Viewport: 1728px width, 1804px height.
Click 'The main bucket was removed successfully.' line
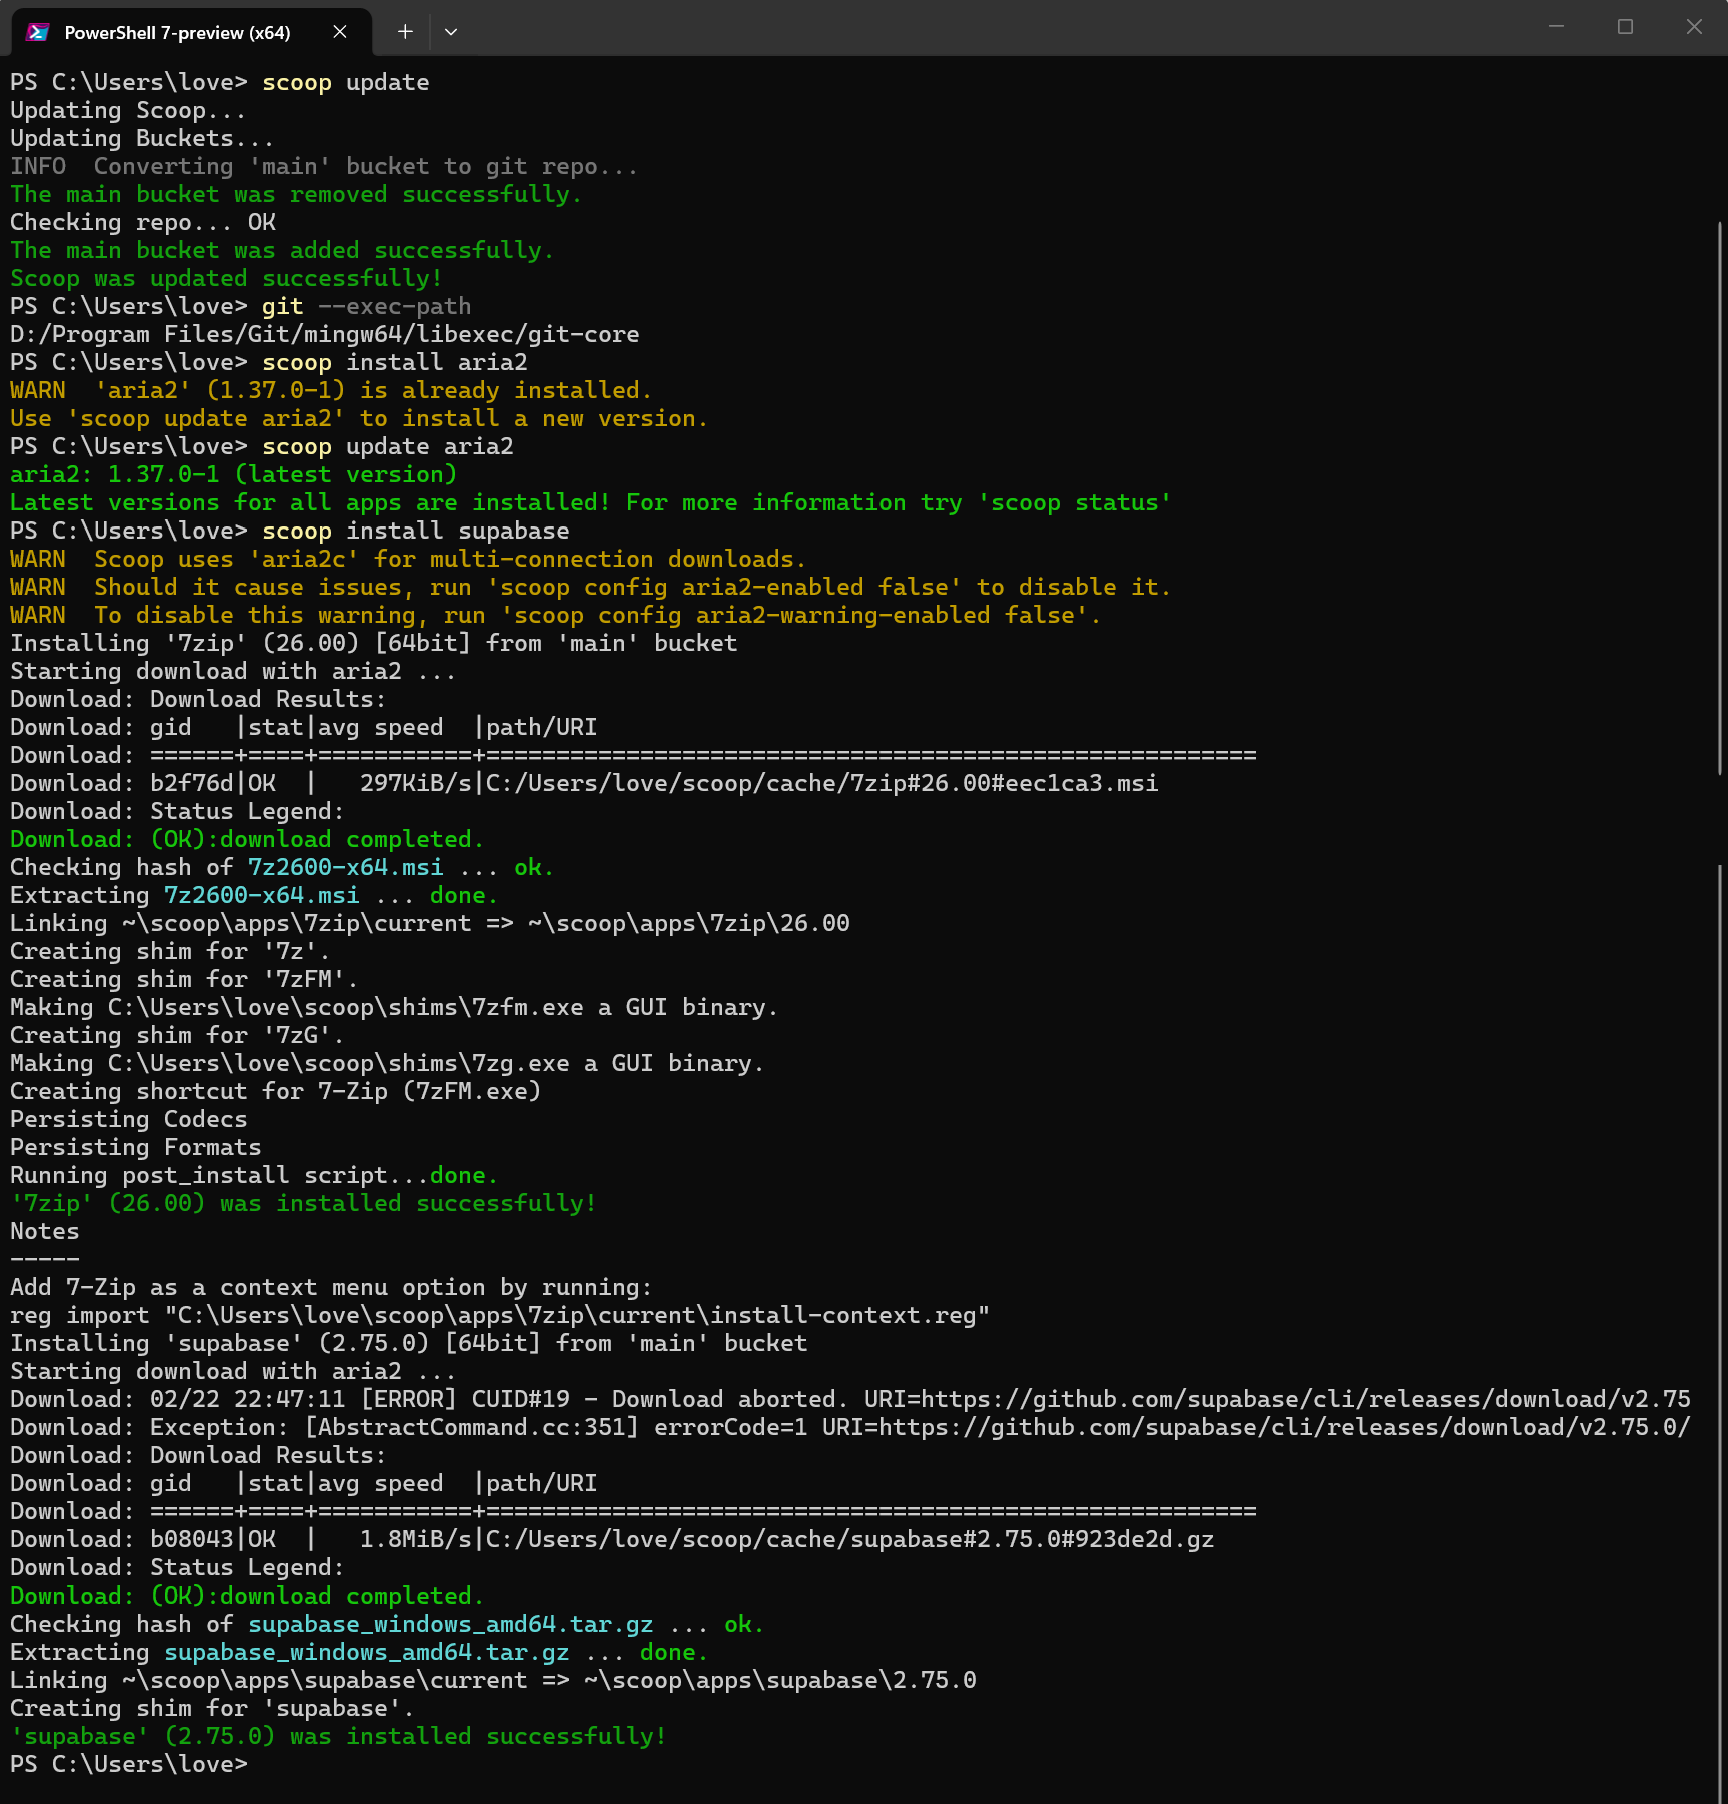point(297,195)
